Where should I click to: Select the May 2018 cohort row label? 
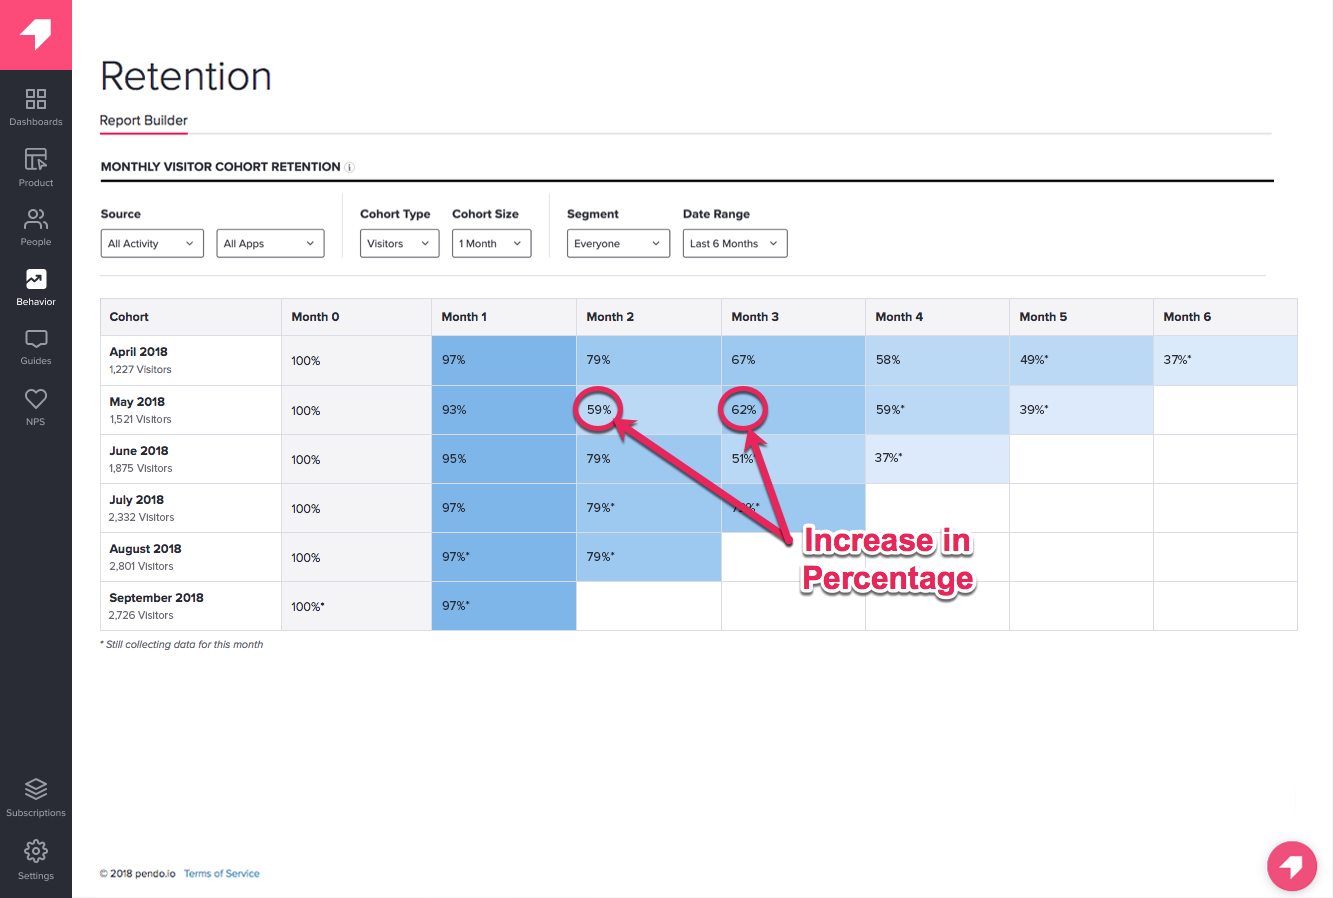coord(137,402)
